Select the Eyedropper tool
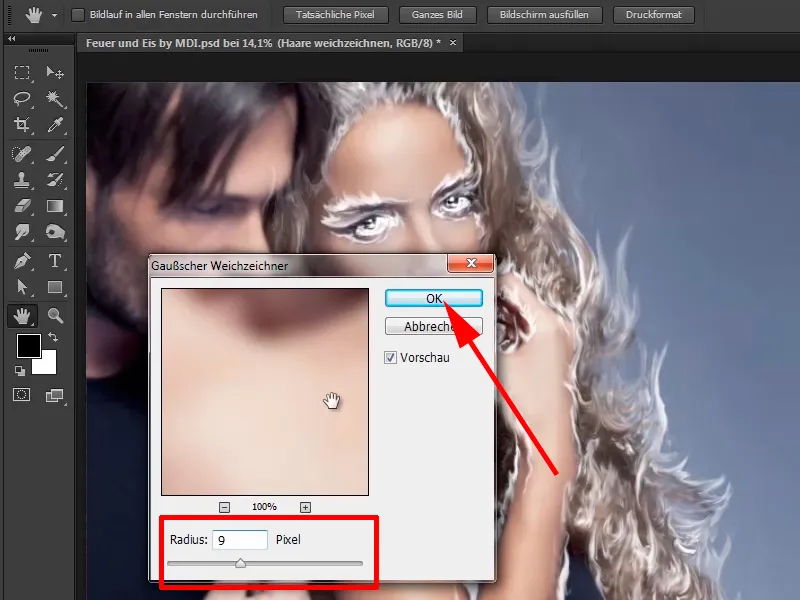This screenshot has width=800, height=600. 55,124
